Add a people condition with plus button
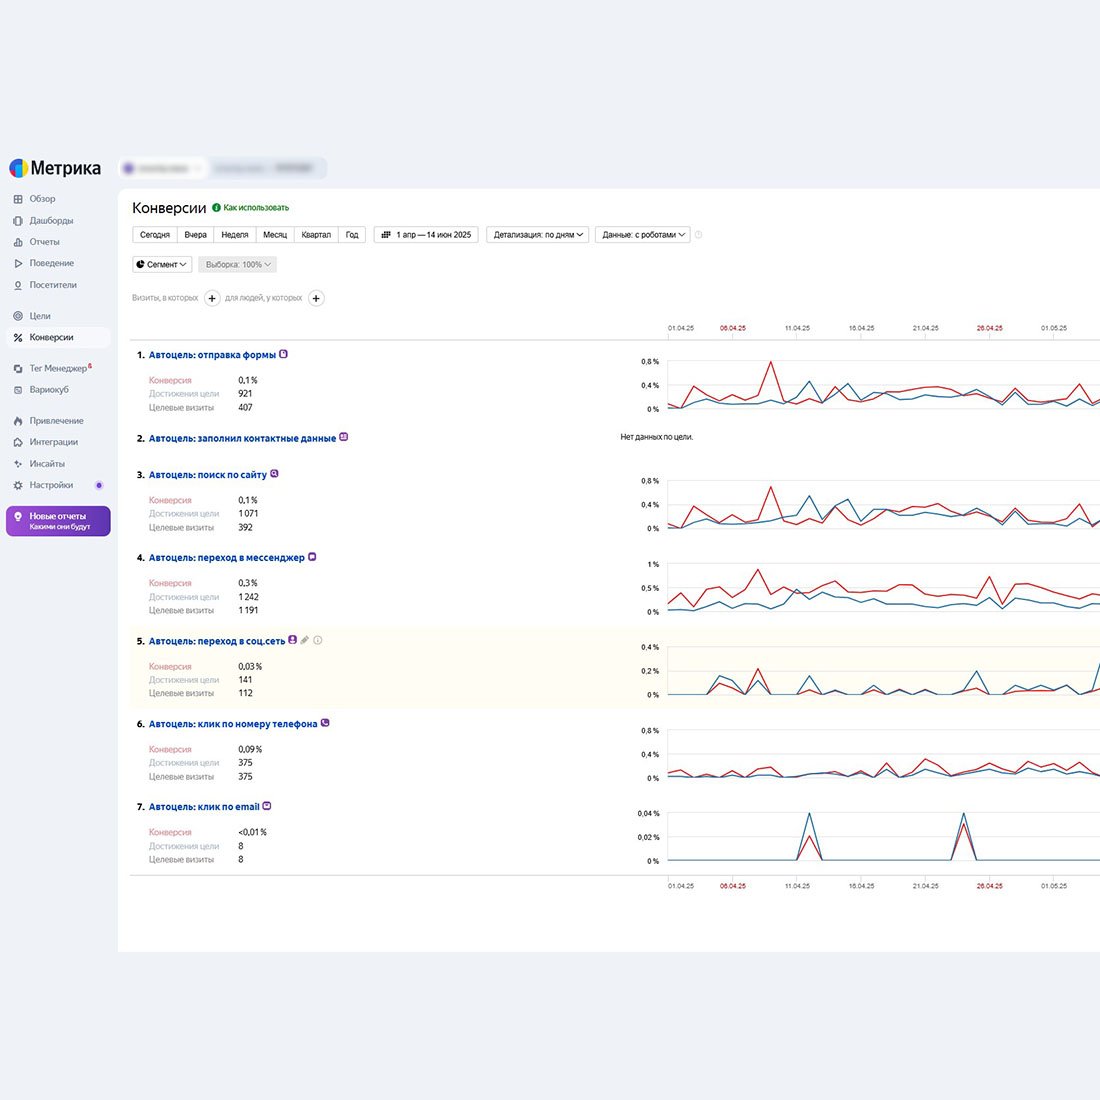 (x=316, y=298)
